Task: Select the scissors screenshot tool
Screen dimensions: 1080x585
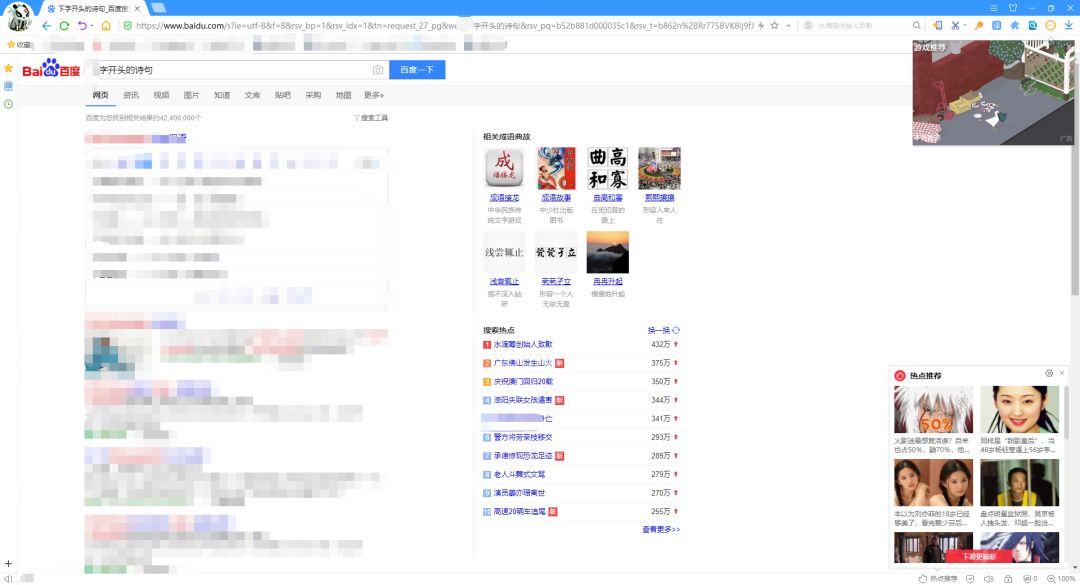Action: click(x=955, y=25)
